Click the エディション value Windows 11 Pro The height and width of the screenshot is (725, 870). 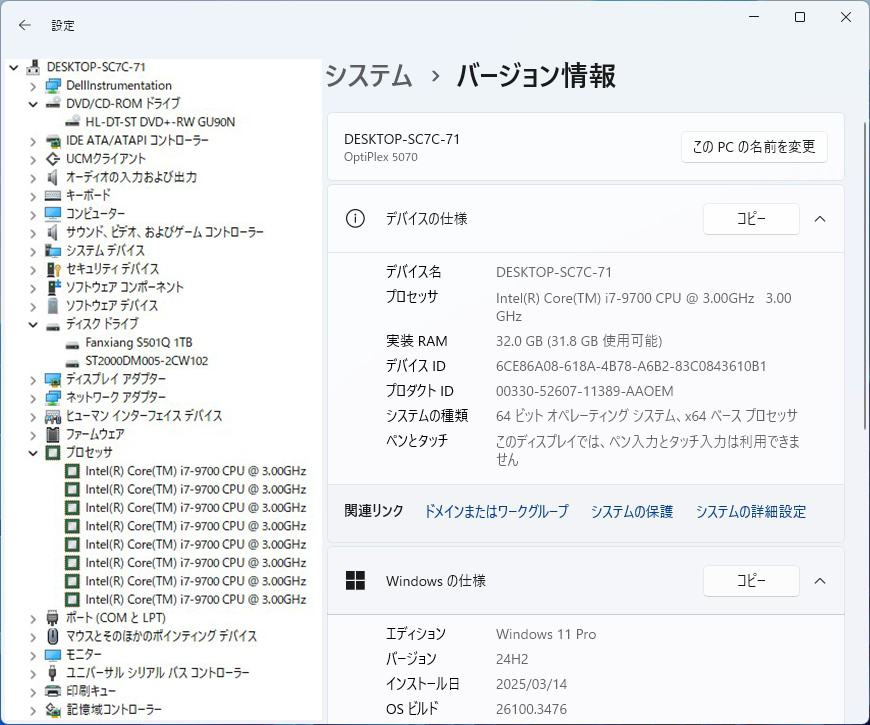point(546,634)
